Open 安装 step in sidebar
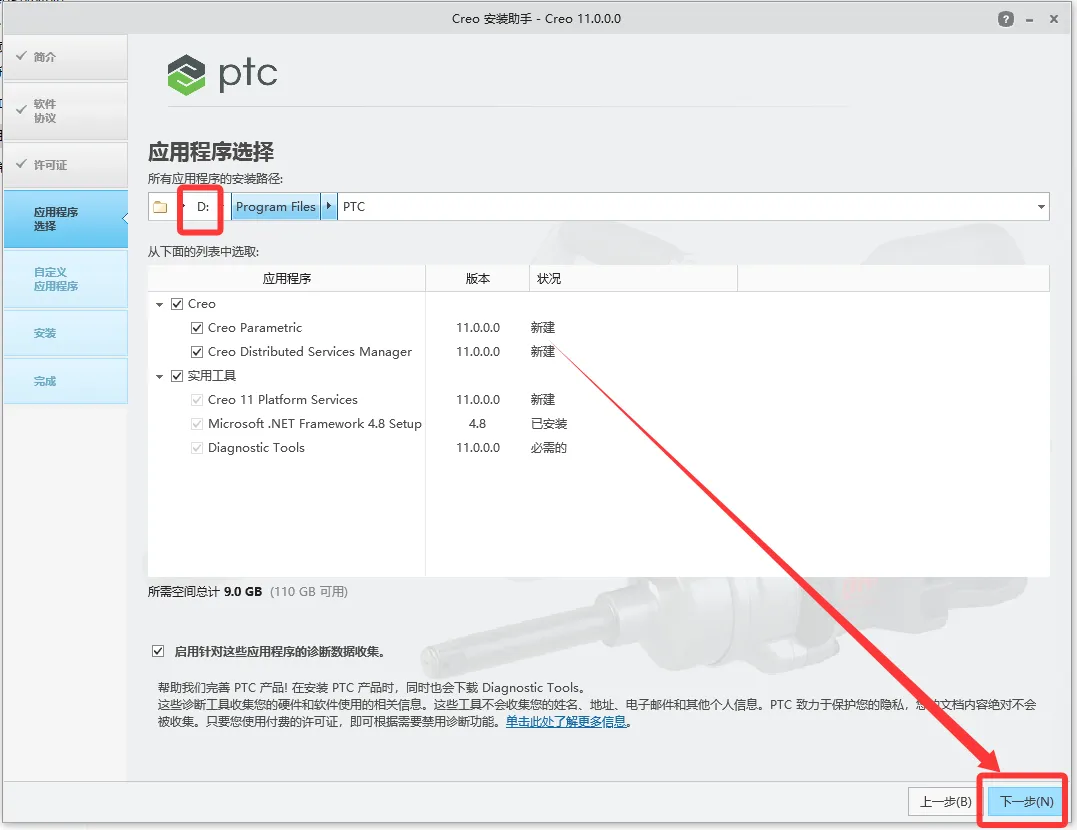 click(66, 333)
